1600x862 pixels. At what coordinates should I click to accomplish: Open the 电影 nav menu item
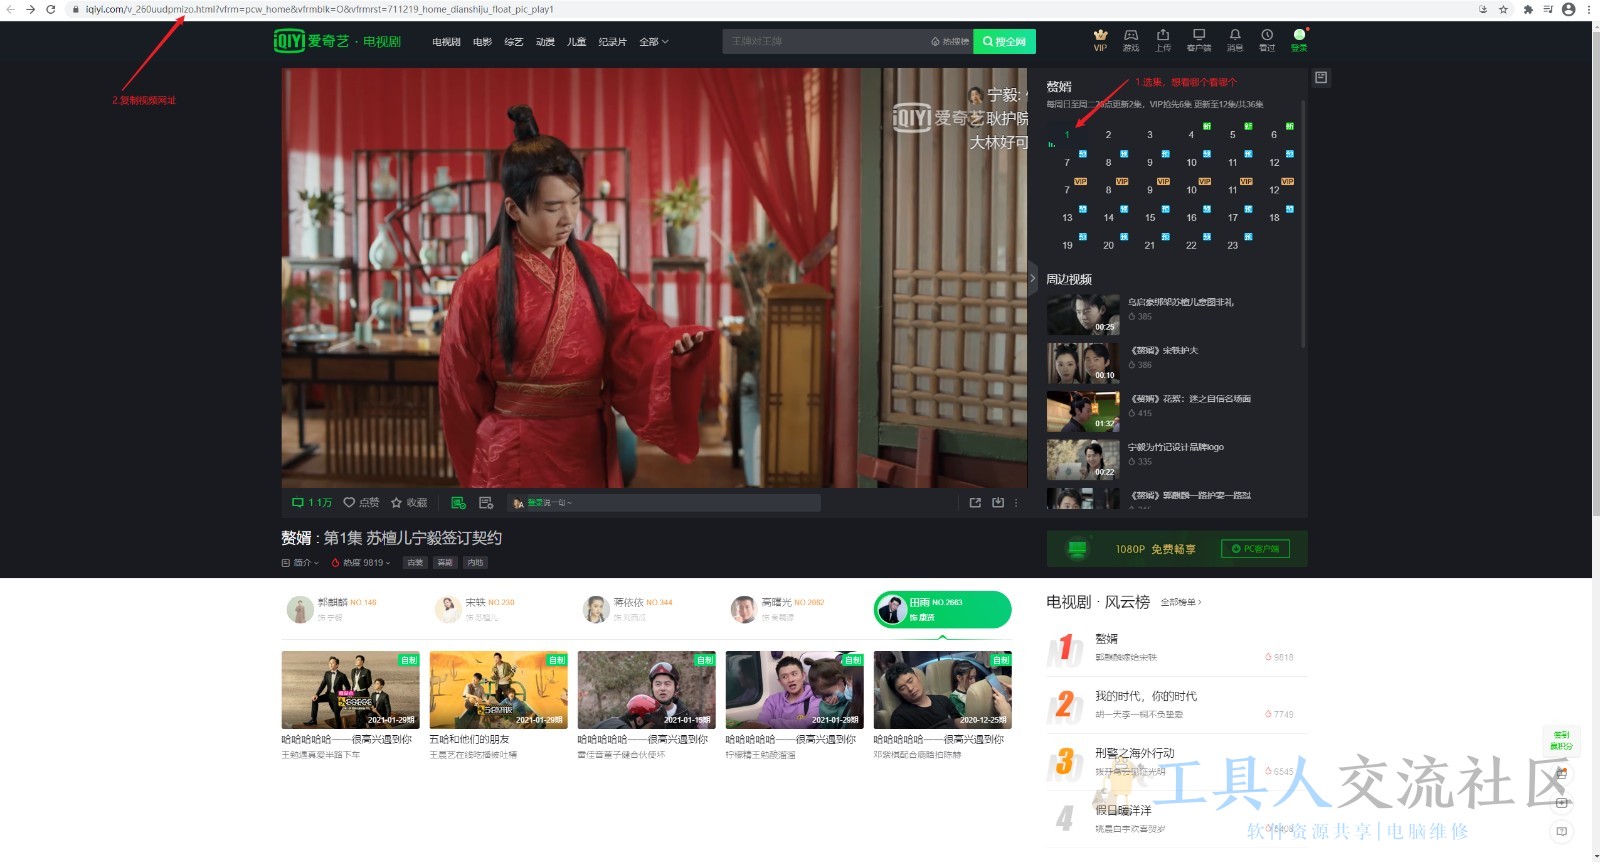click(482, 42)
